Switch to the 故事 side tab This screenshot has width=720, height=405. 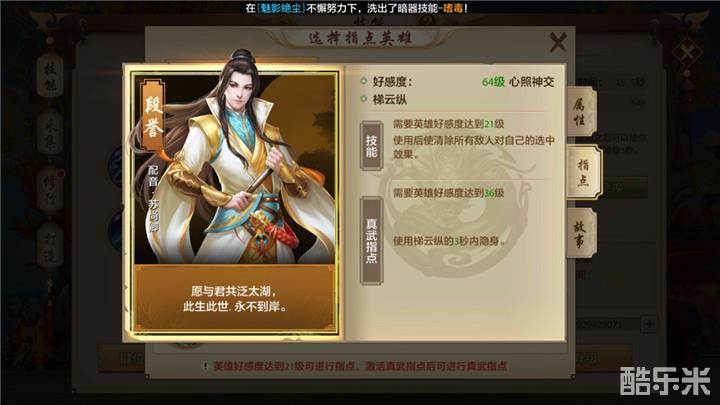[580, 234]
